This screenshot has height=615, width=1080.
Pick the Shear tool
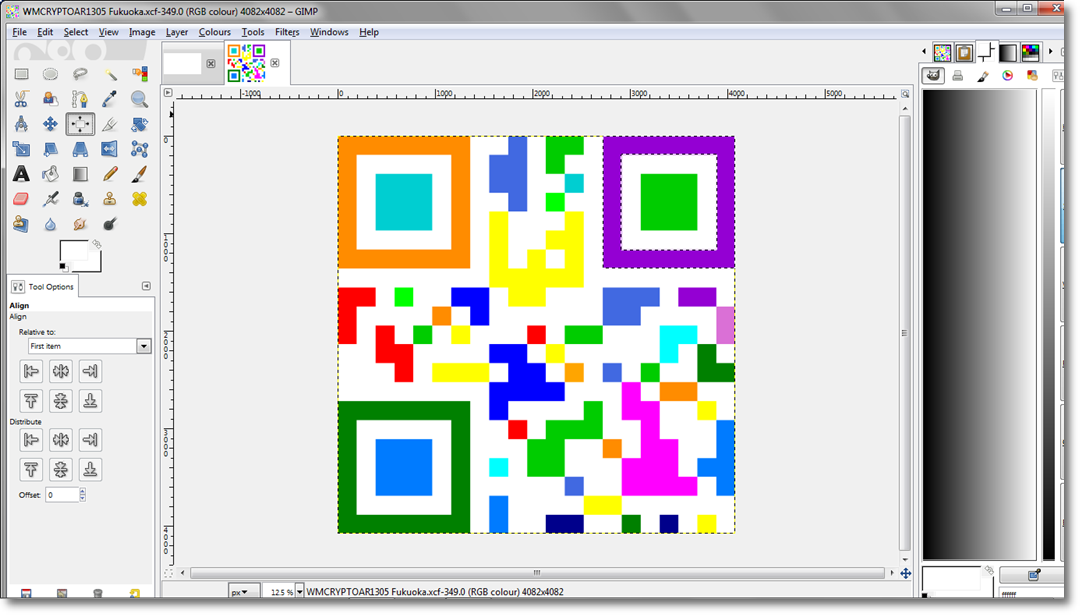[50, 149]
